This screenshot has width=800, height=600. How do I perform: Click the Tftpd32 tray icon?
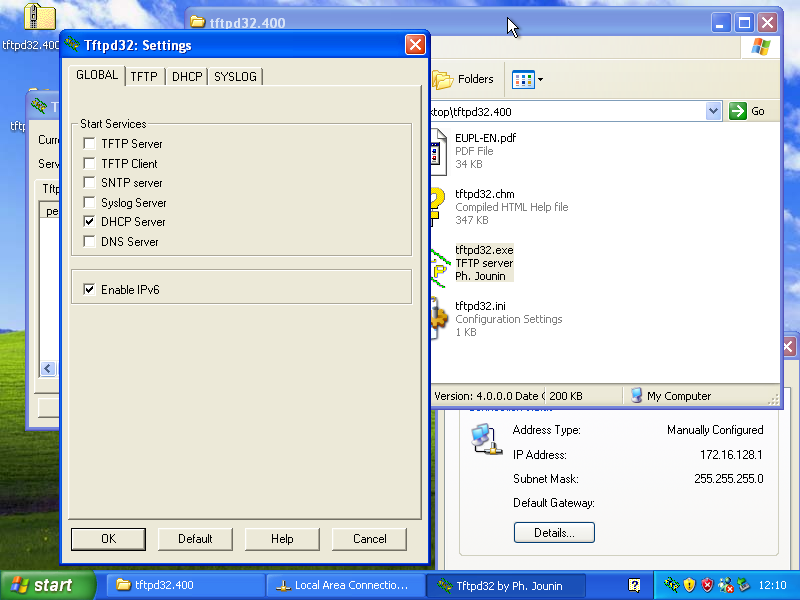click(x=671, y=585)
